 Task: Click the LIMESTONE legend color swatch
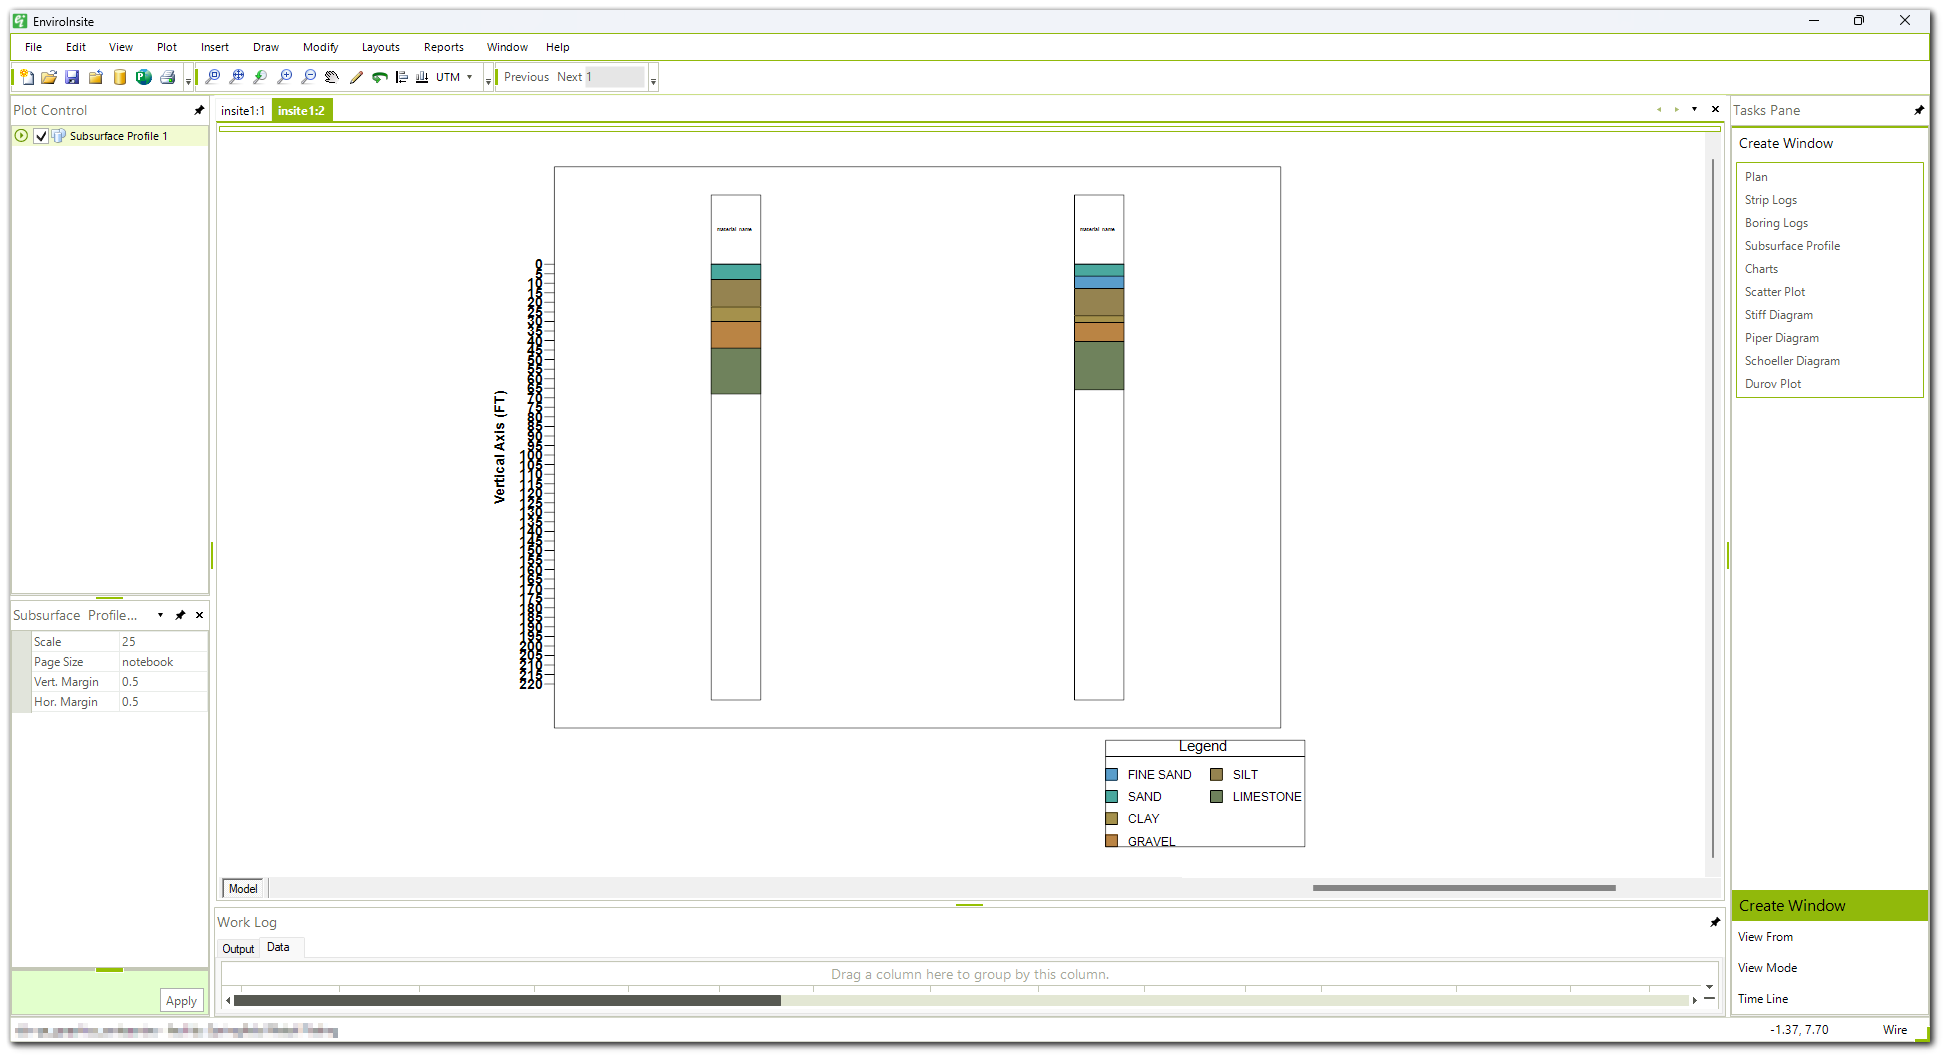[x=1216, y=797]
